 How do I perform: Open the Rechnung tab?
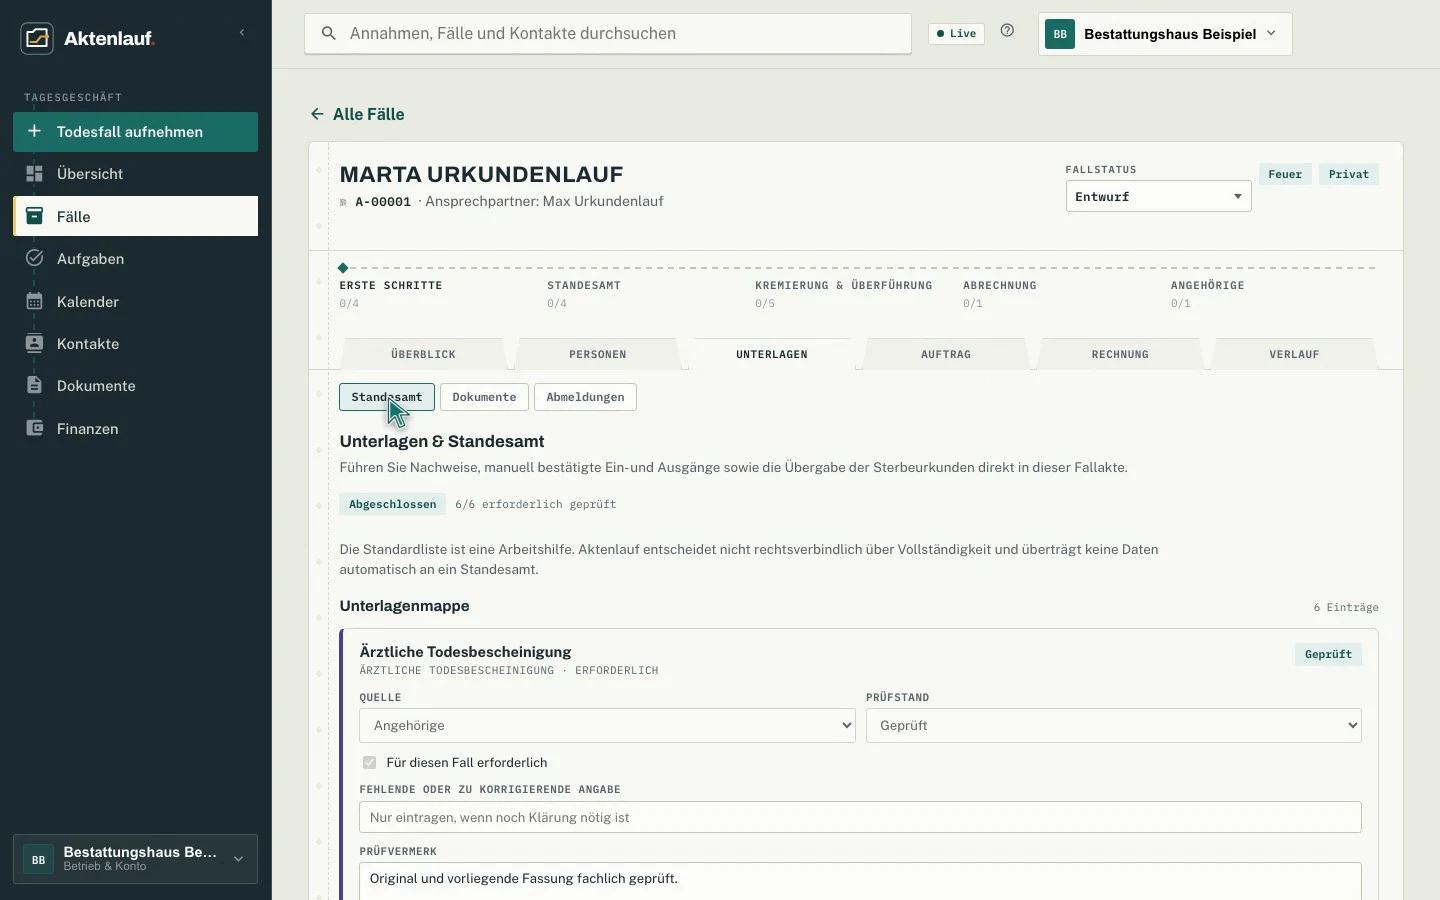coord(1120,354)
